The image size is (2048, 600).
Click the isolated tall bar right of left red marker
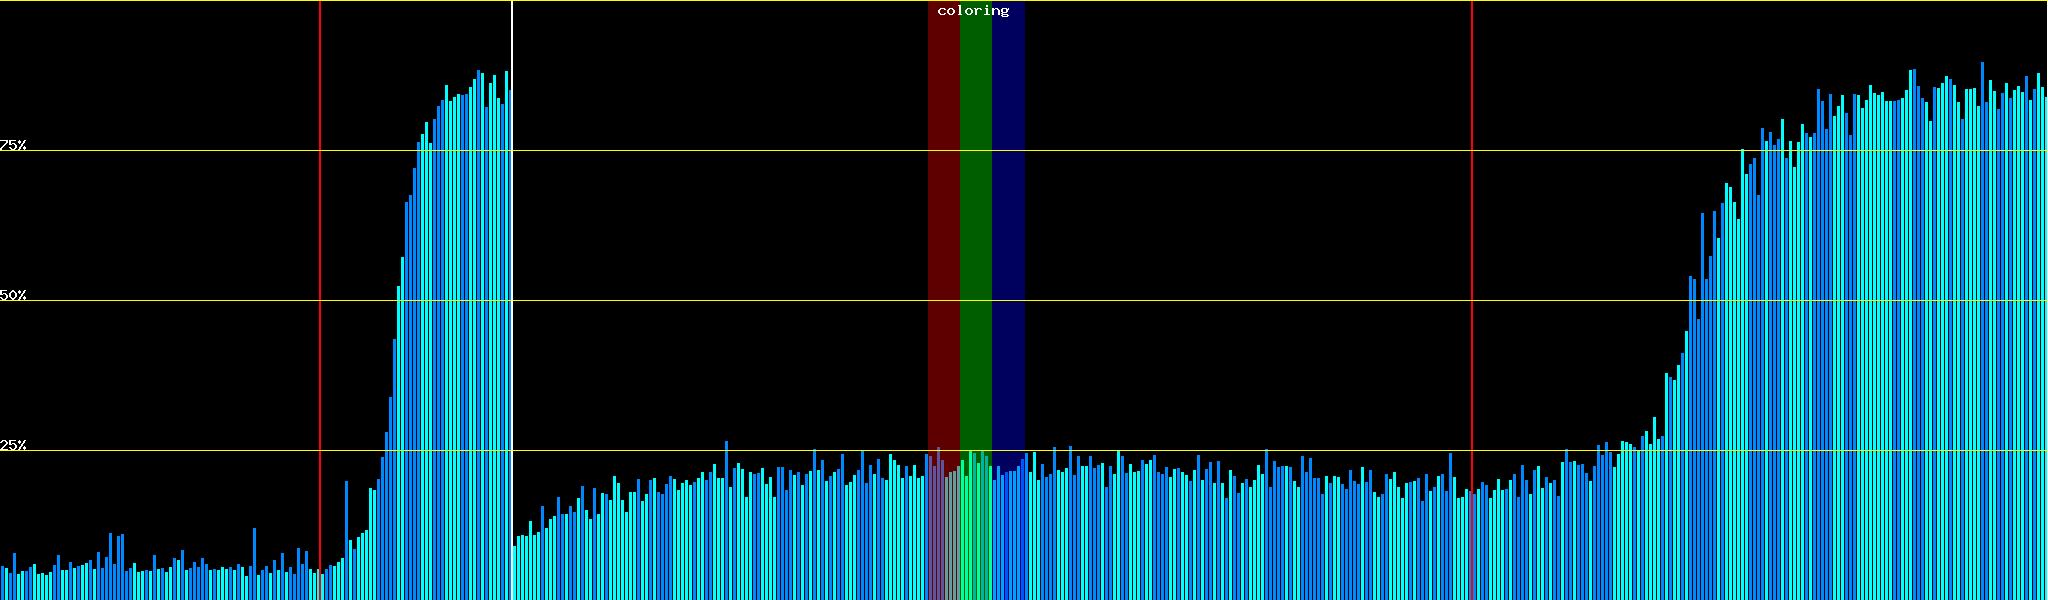tap(346, 540)
